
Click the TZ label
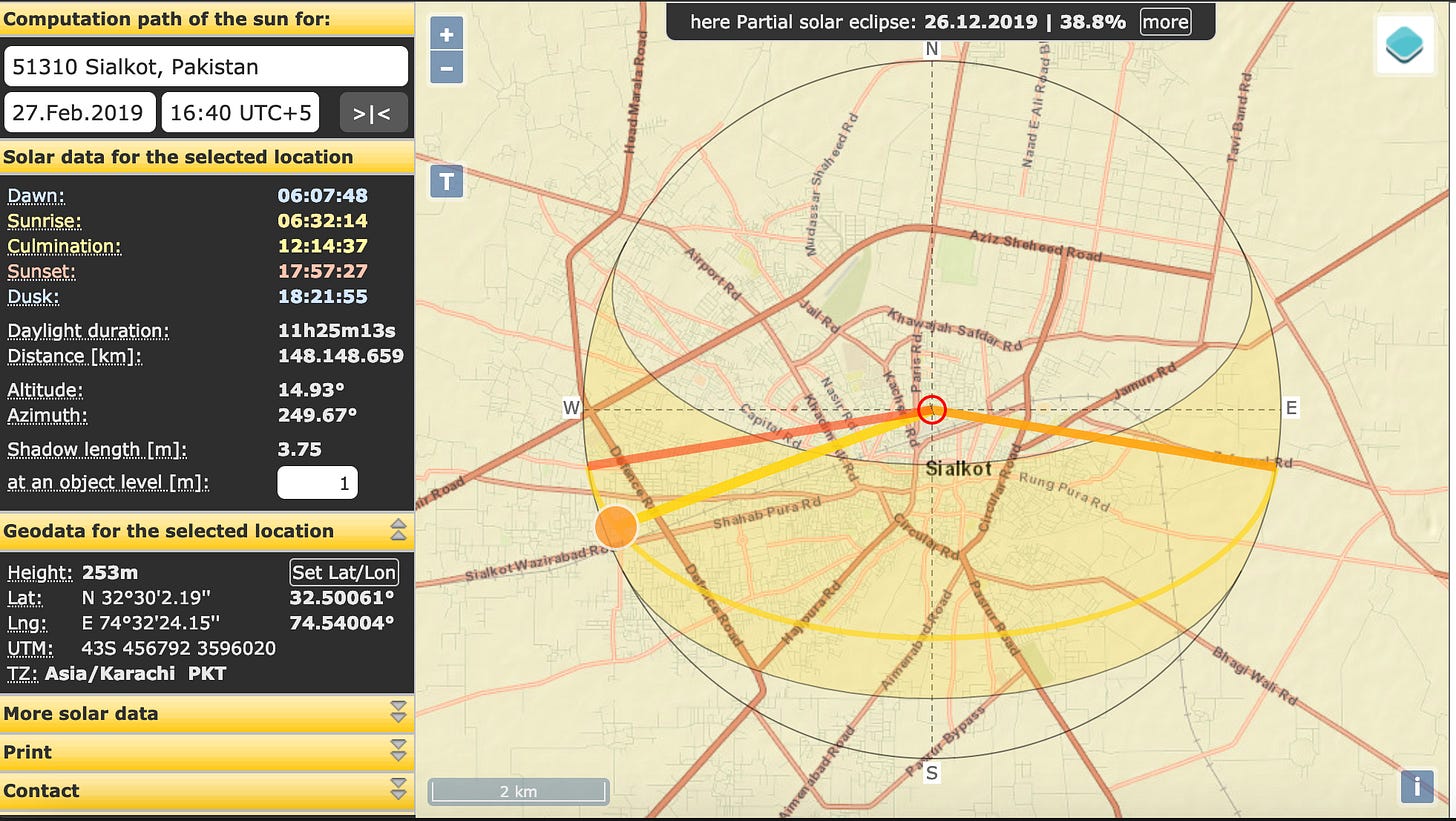[23, 674]
